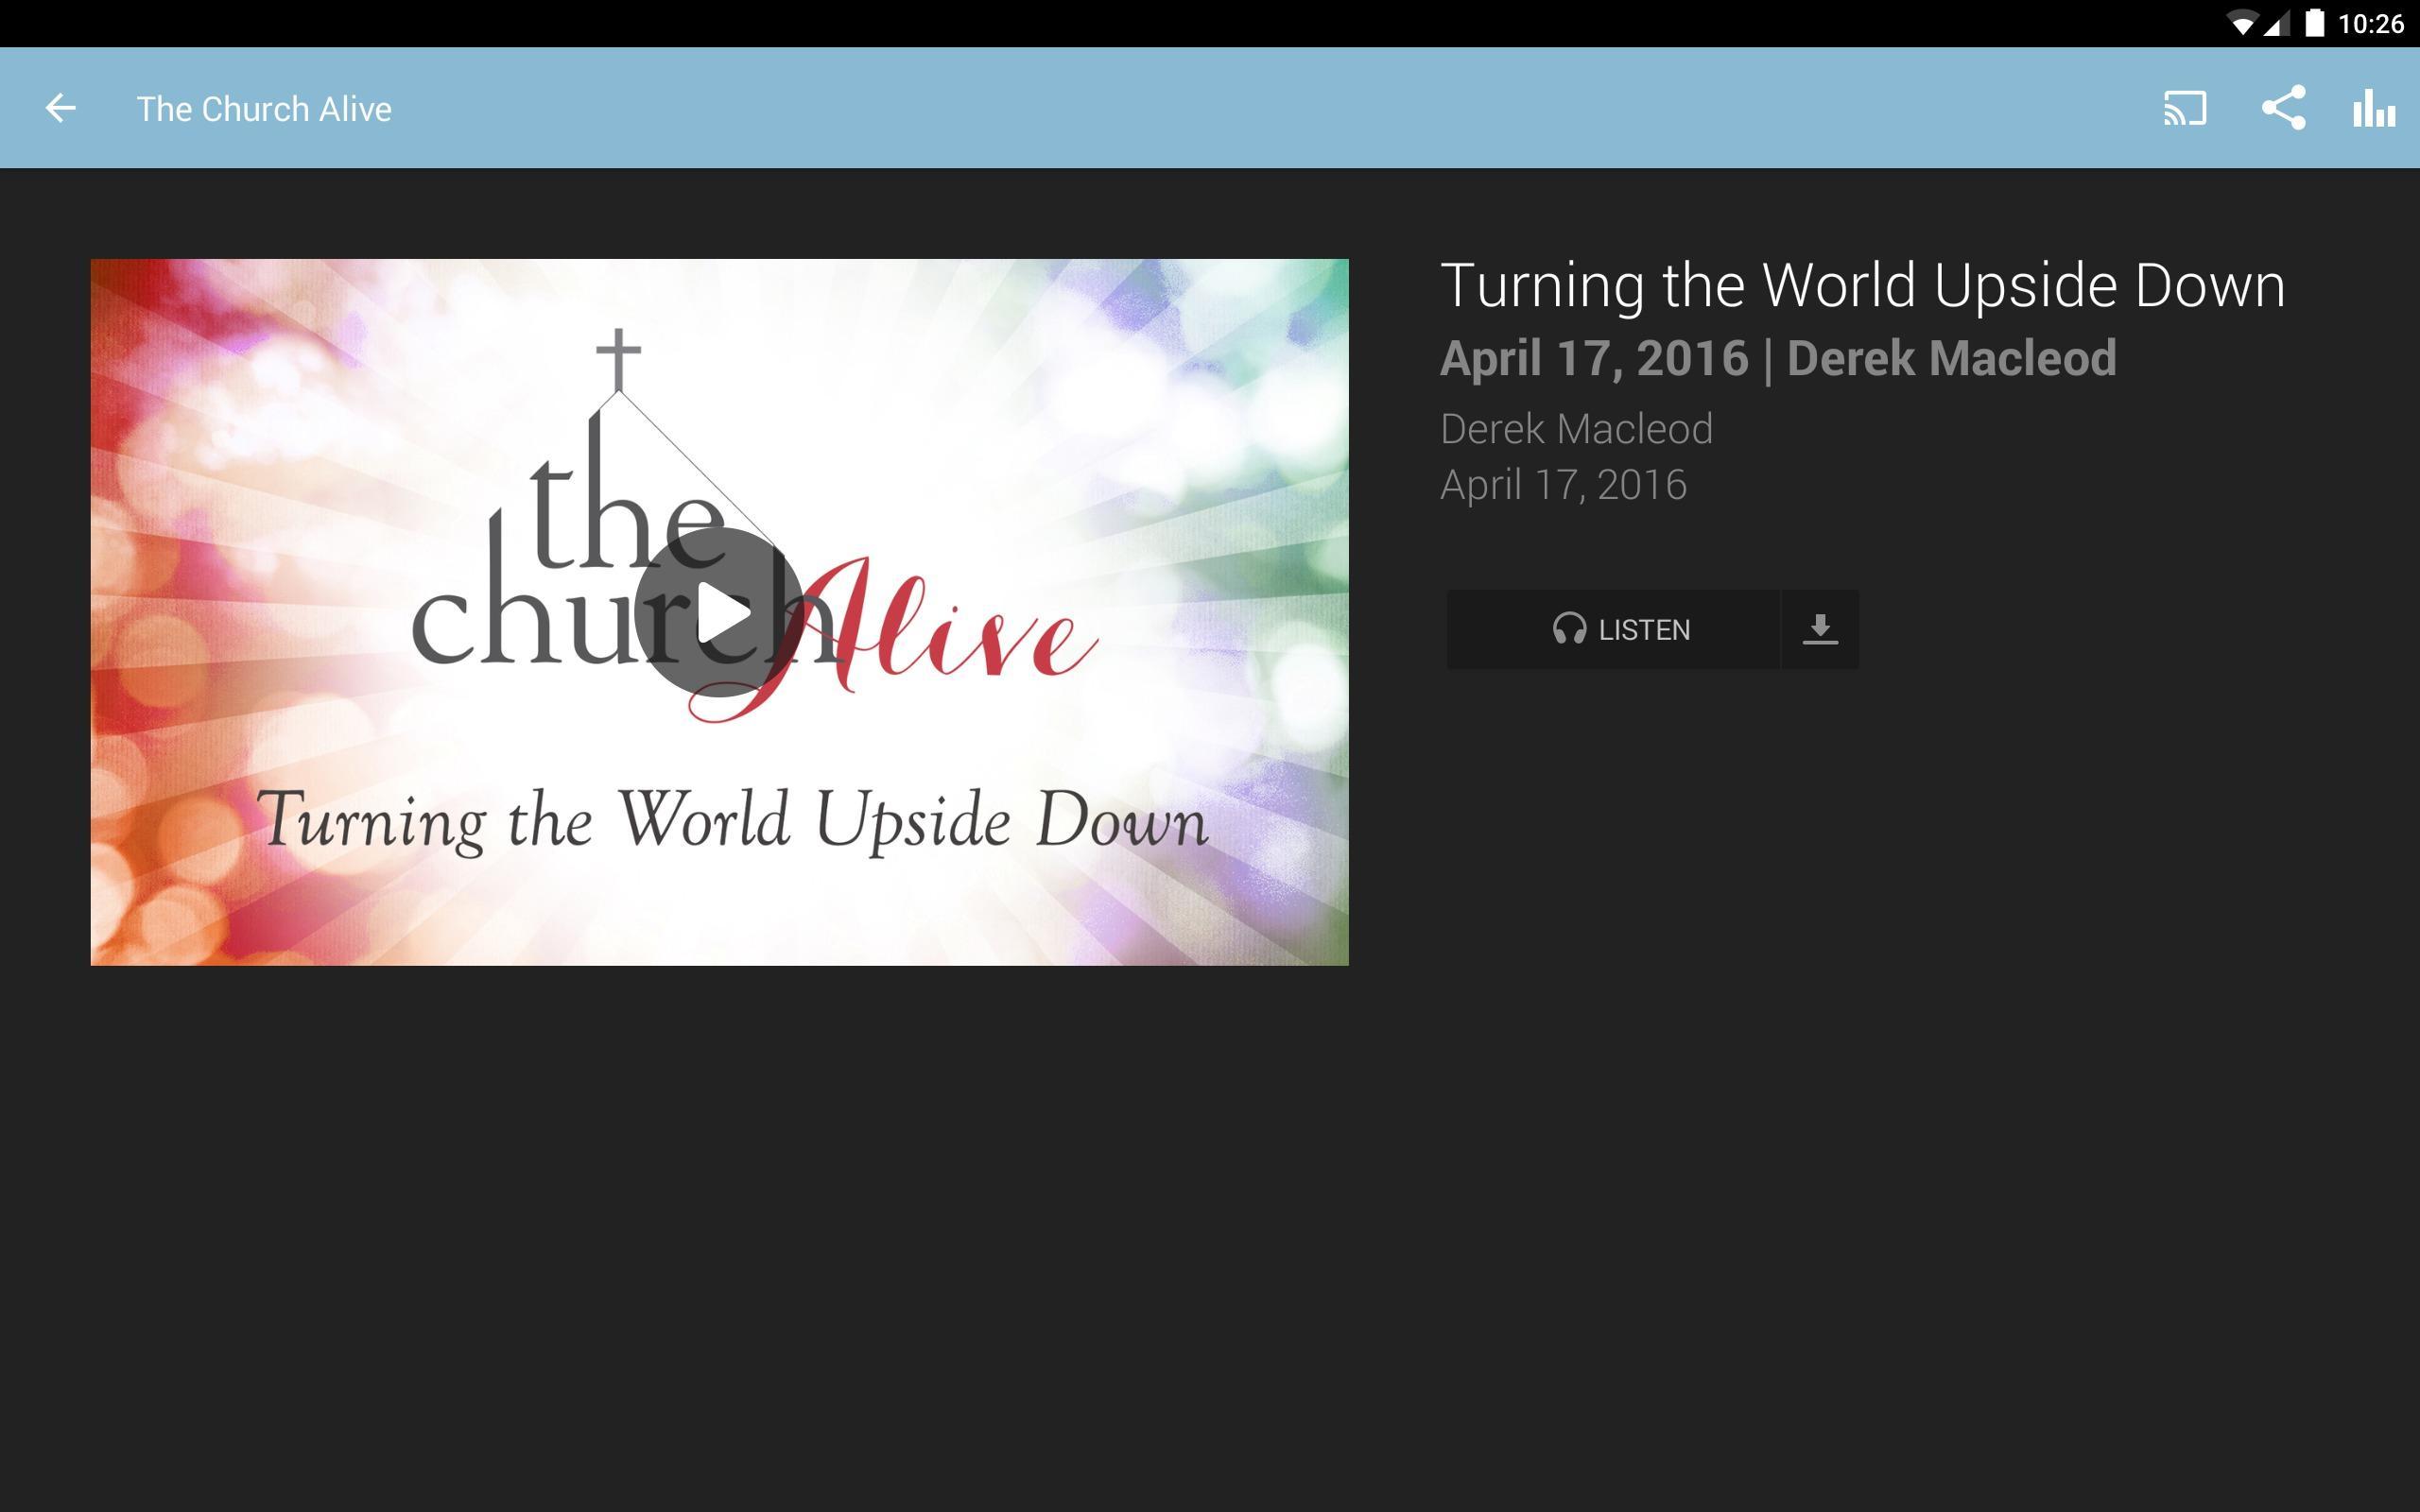Tap 'Turning the World Upside Down' title
2420x1512 pixels.
(x=1862, y=286)
